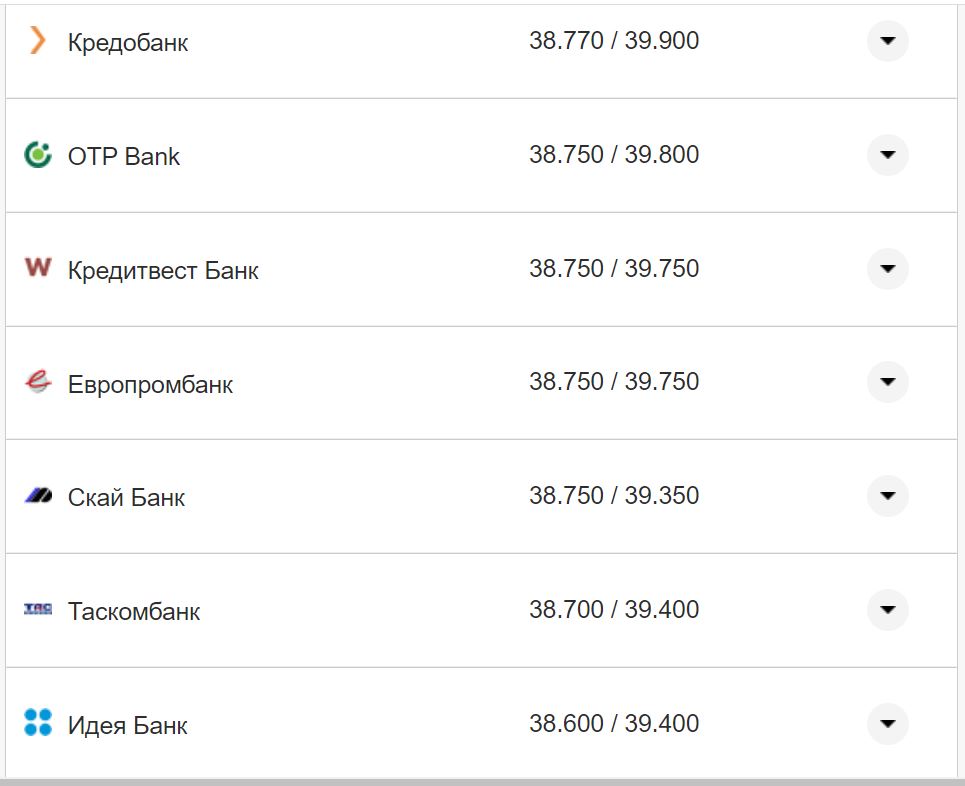Click the blue Идея Банк dots logo
Viewport: 965px width, 786px height.
[38, 723]
